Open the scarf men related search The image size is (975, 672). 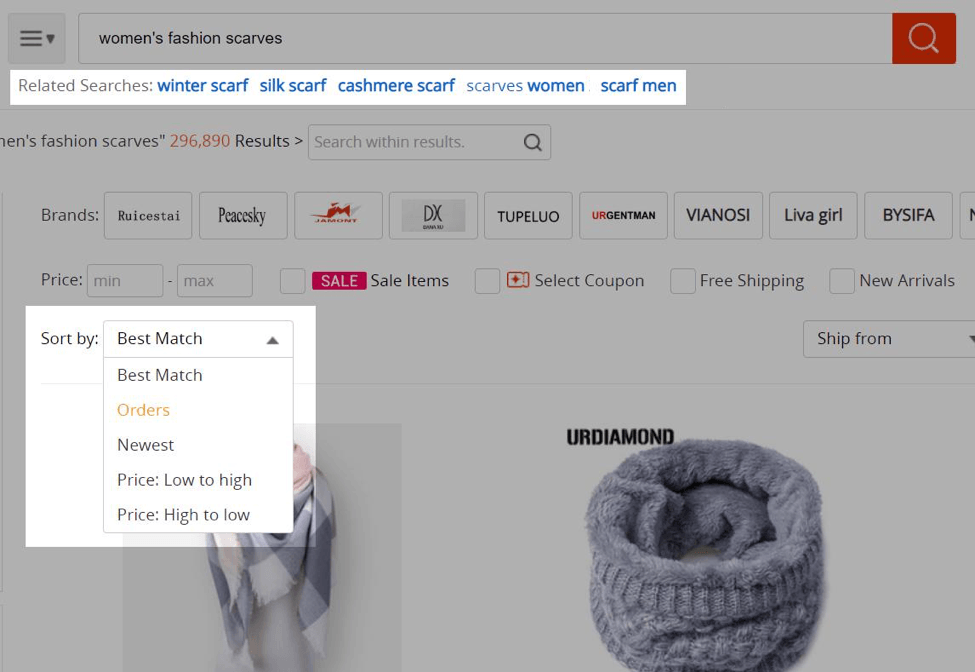pos(639,86)
